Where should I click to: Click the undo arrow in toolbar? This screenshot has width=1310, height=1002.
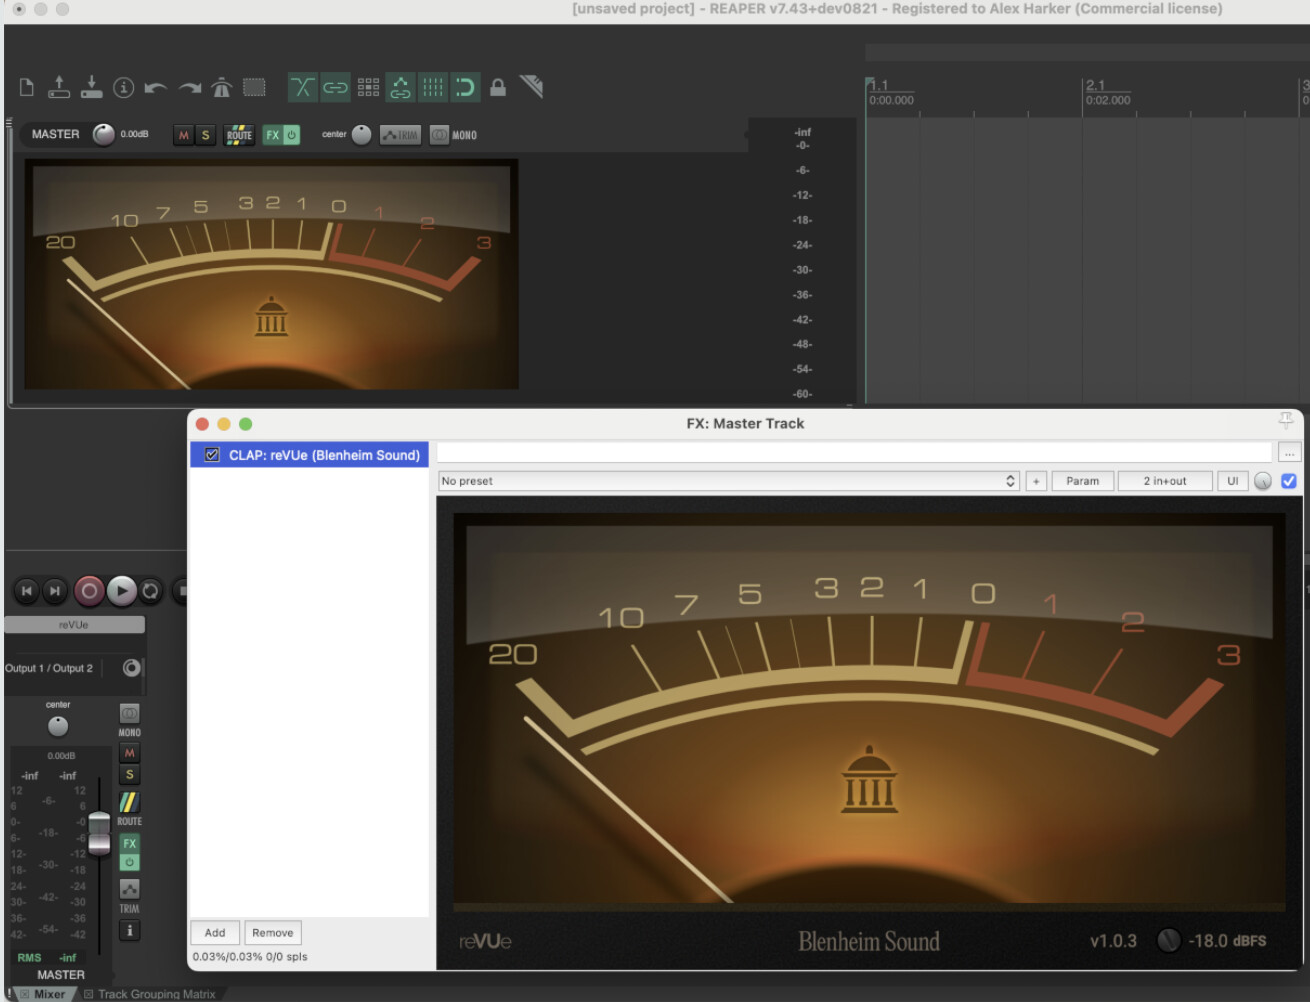(155, 88)
